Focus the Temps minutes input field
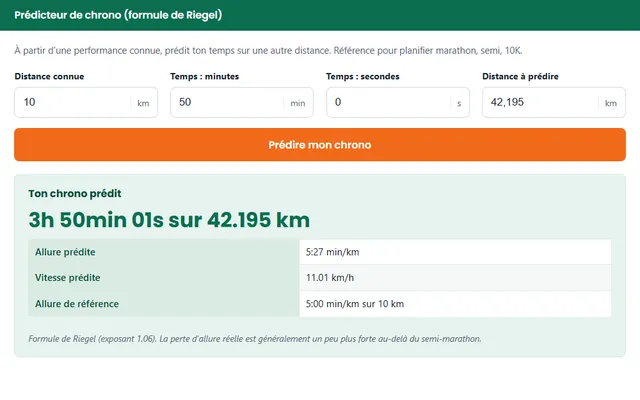Image resolution: width=640 pixels, height=400 pixels. [x=242, y=102]
